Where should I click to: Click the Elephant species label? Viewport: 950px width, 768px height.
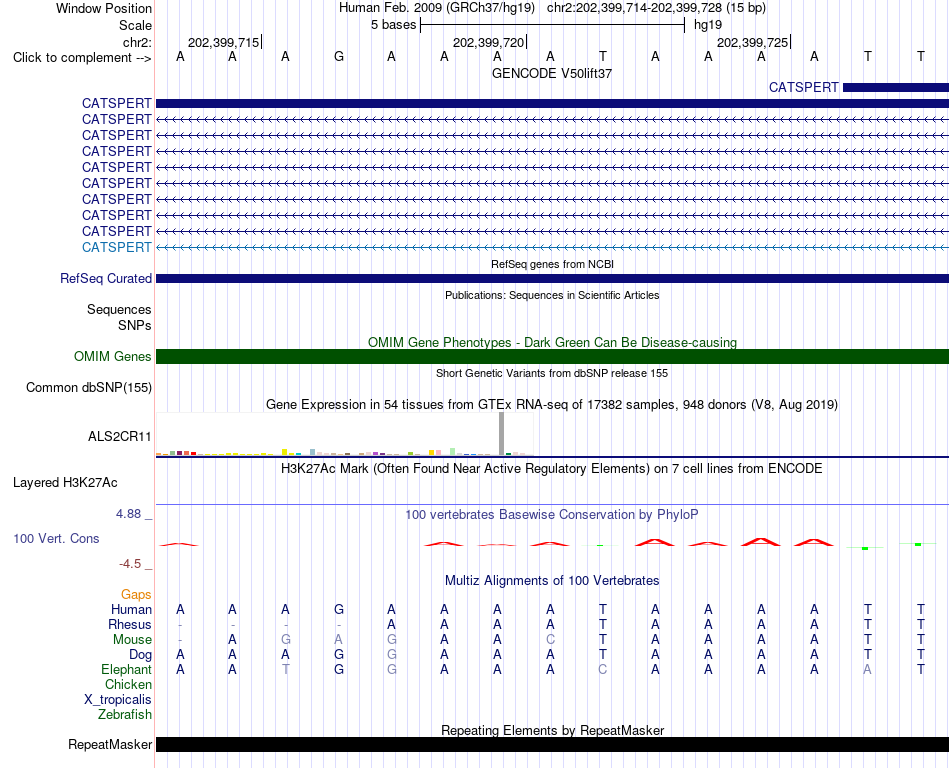[126, 669]
